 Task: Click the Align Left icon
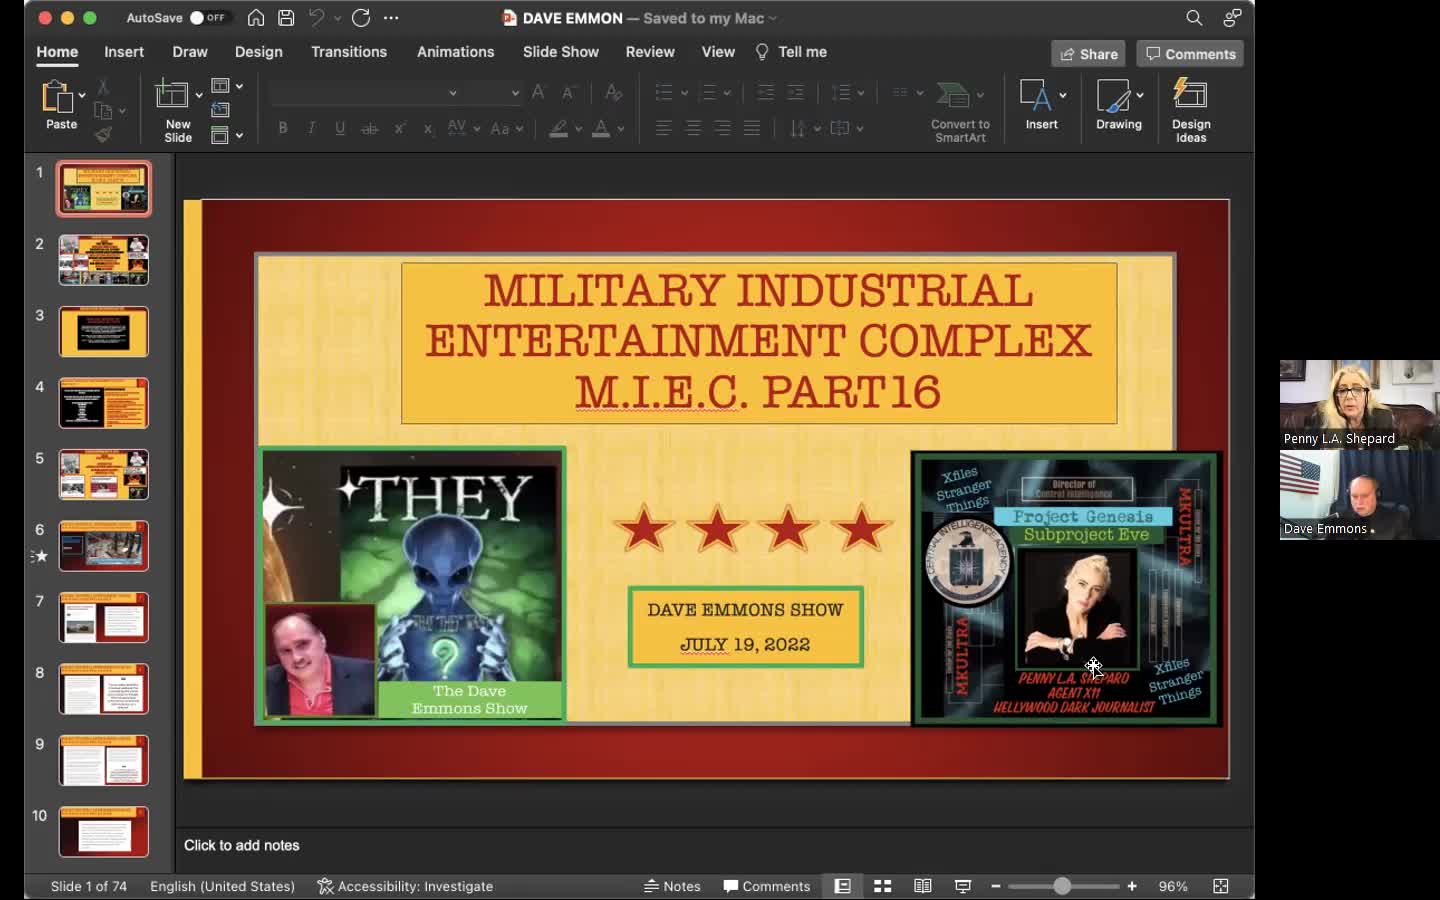[664, 128]
